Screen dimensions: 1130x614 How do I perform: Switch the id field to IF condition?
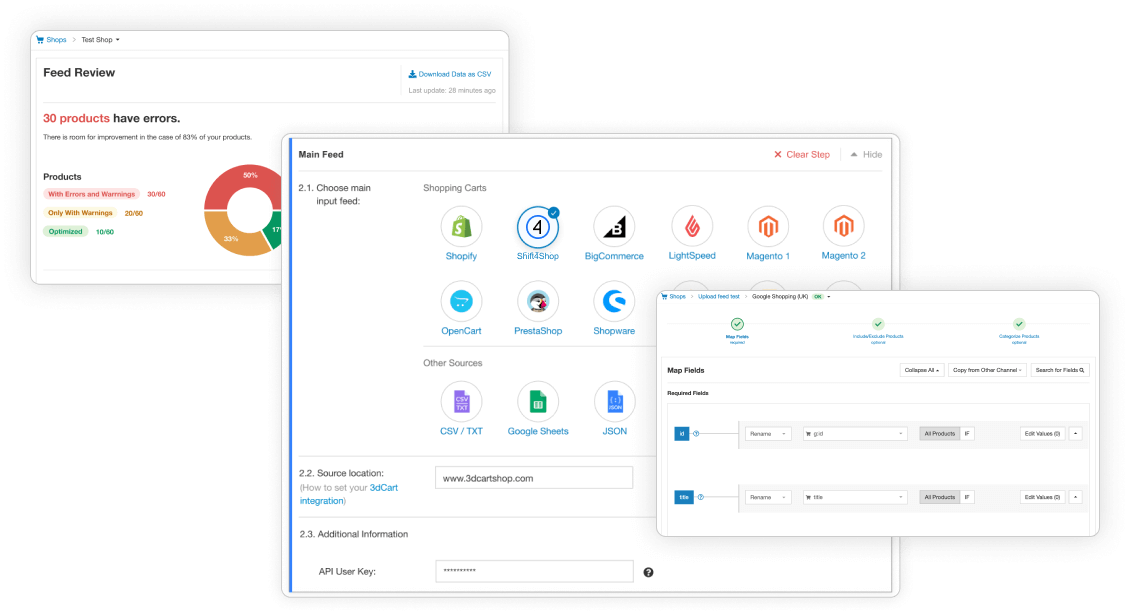click(967, 434)
